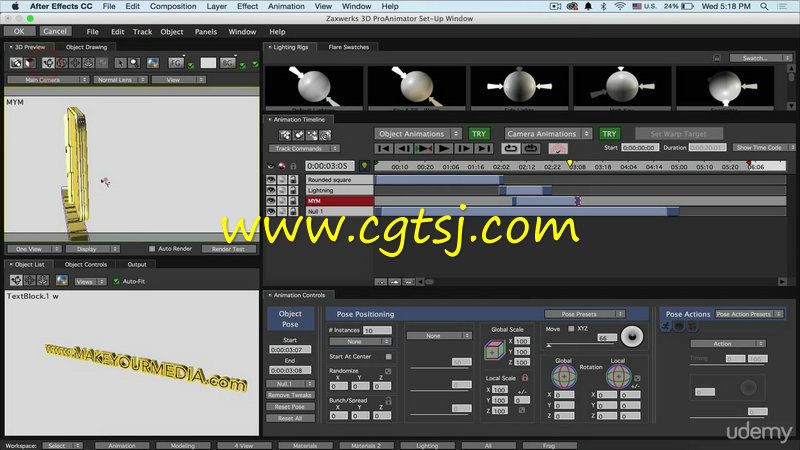Click the BG background button
Image resolution: width=800 pixels, height=450 pixels.
pos(228,63)
